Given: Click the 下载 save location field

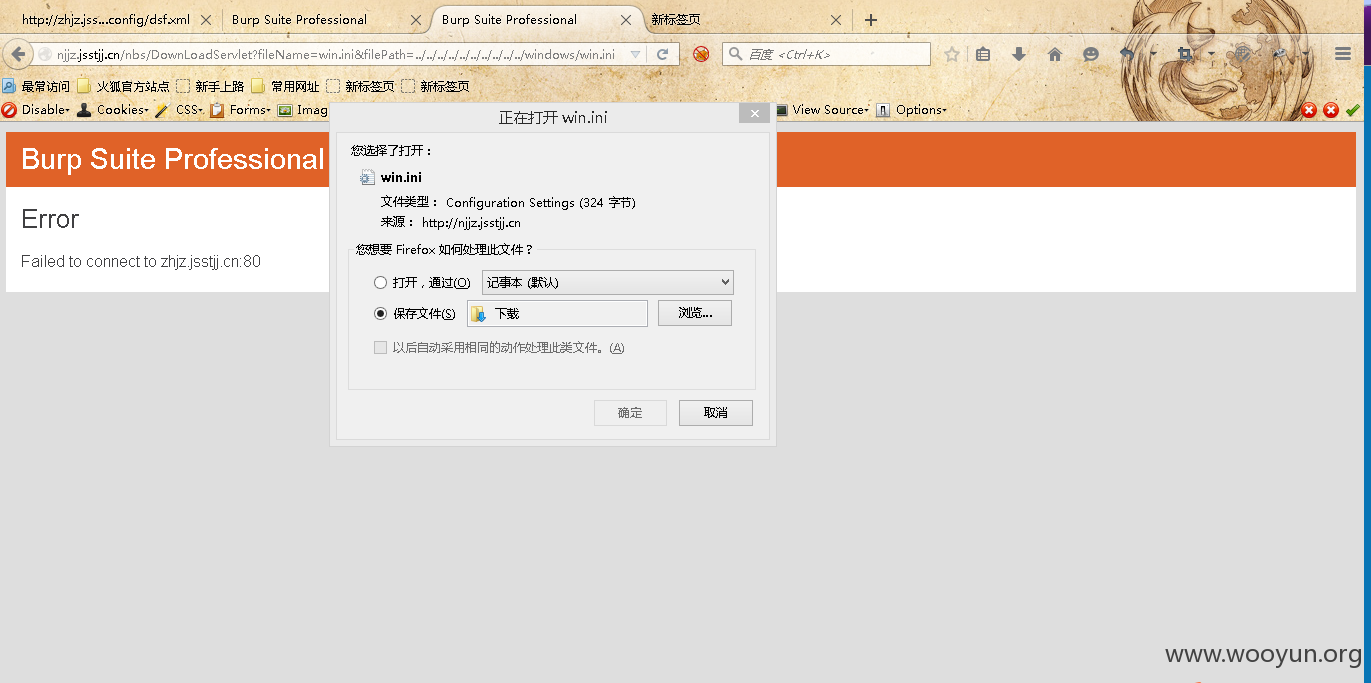Looking at the screenshot, I should point(557,313).
